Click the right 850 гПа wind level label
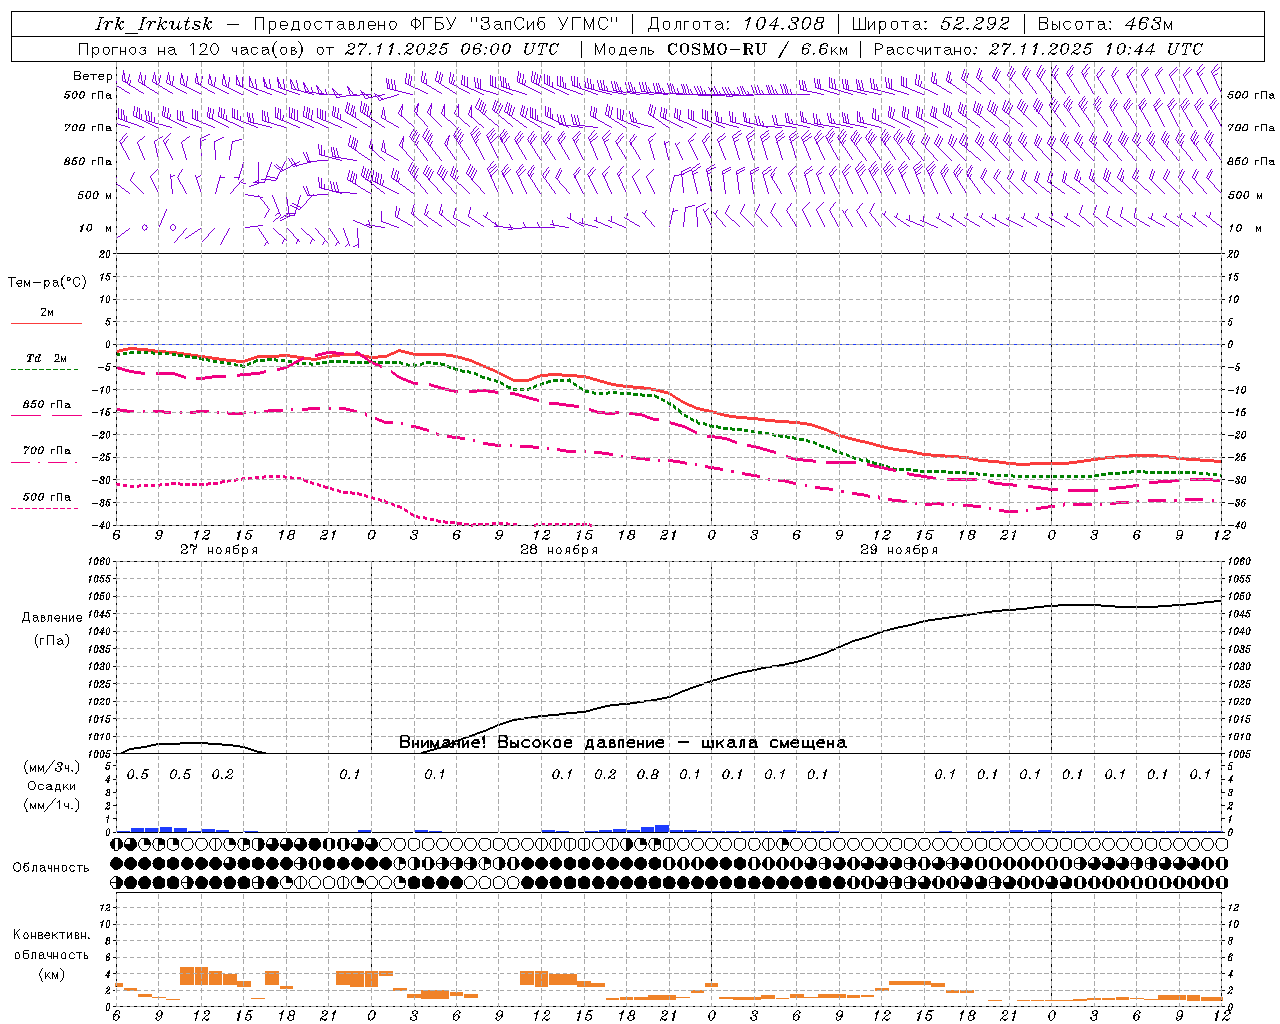Screen dimensions: 1280x1024 [1251, 162]
